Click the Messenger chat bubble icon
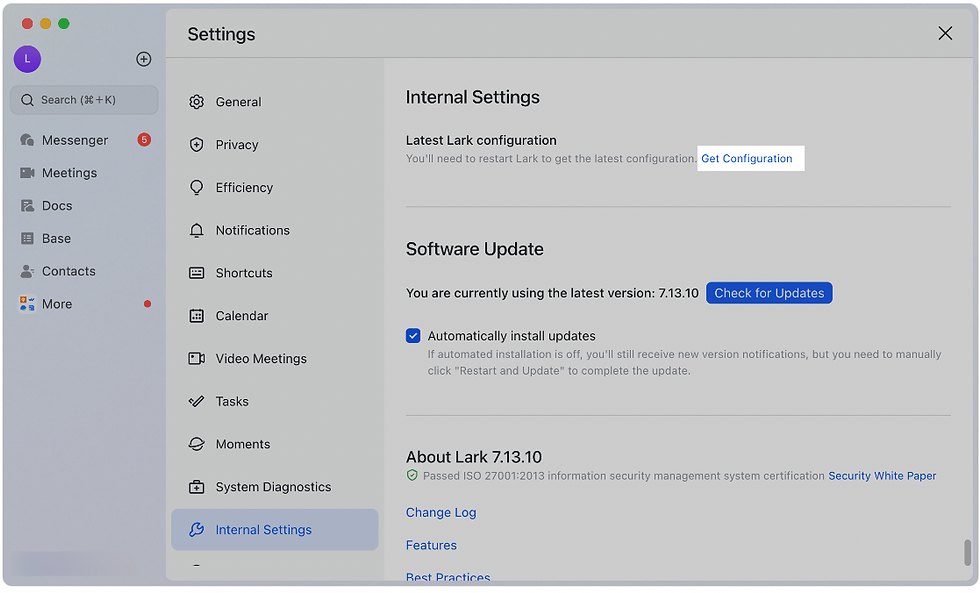This screenshot has height=593, width=980. 27,140
